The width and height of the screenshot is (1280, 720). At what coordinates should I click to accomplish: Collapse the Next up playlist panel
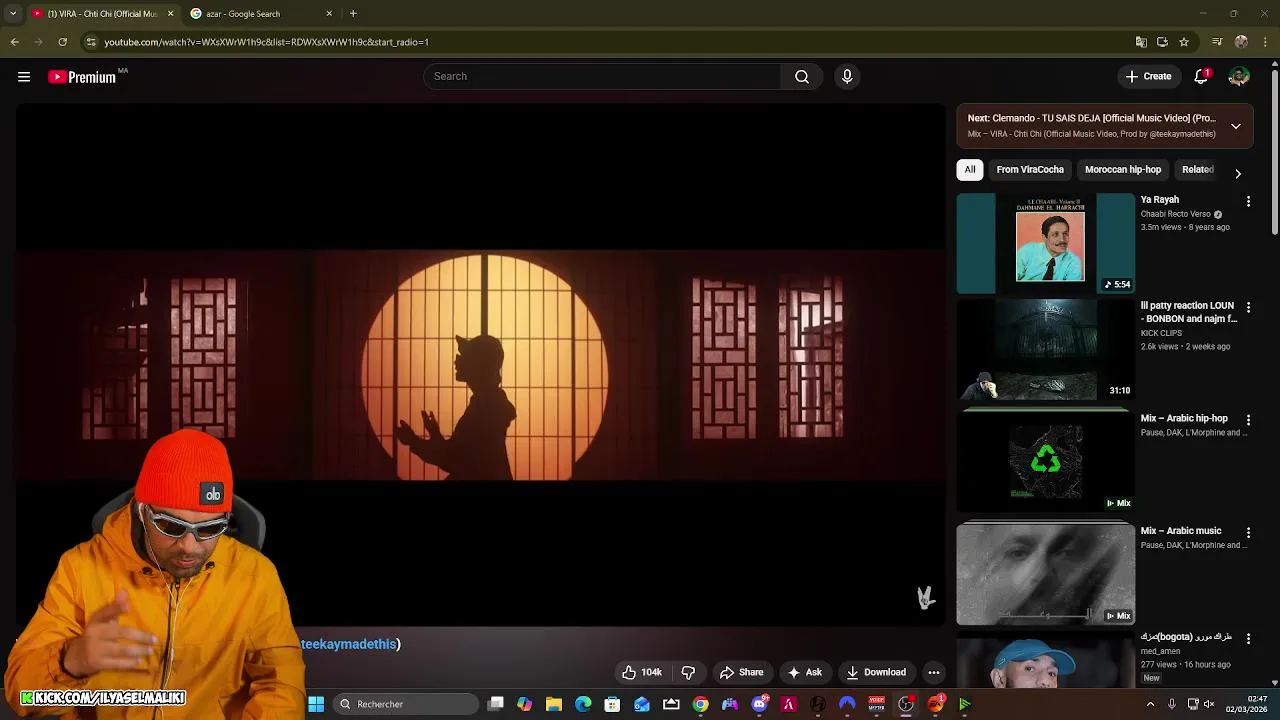pos(1236,126)
